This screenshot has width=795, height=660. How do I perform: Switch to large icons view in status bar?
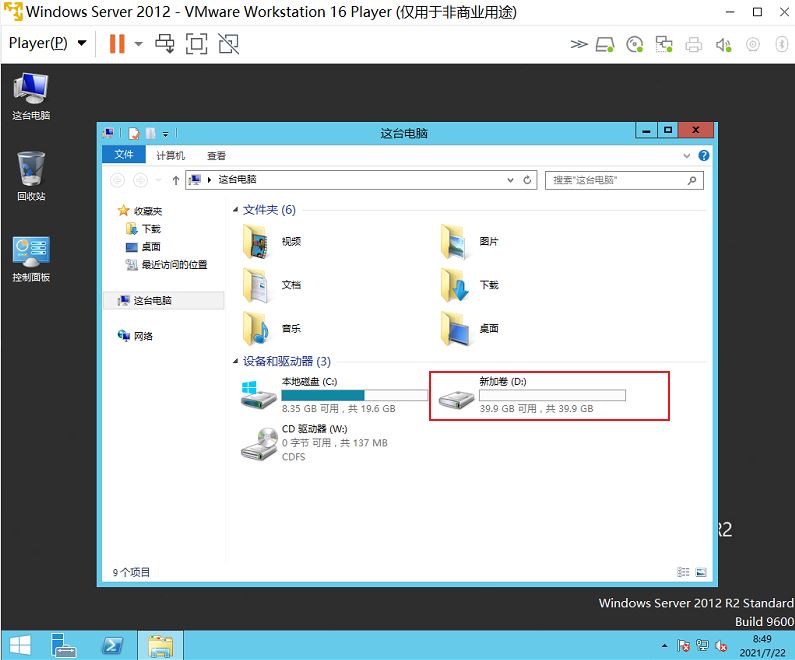click(701, 572)
